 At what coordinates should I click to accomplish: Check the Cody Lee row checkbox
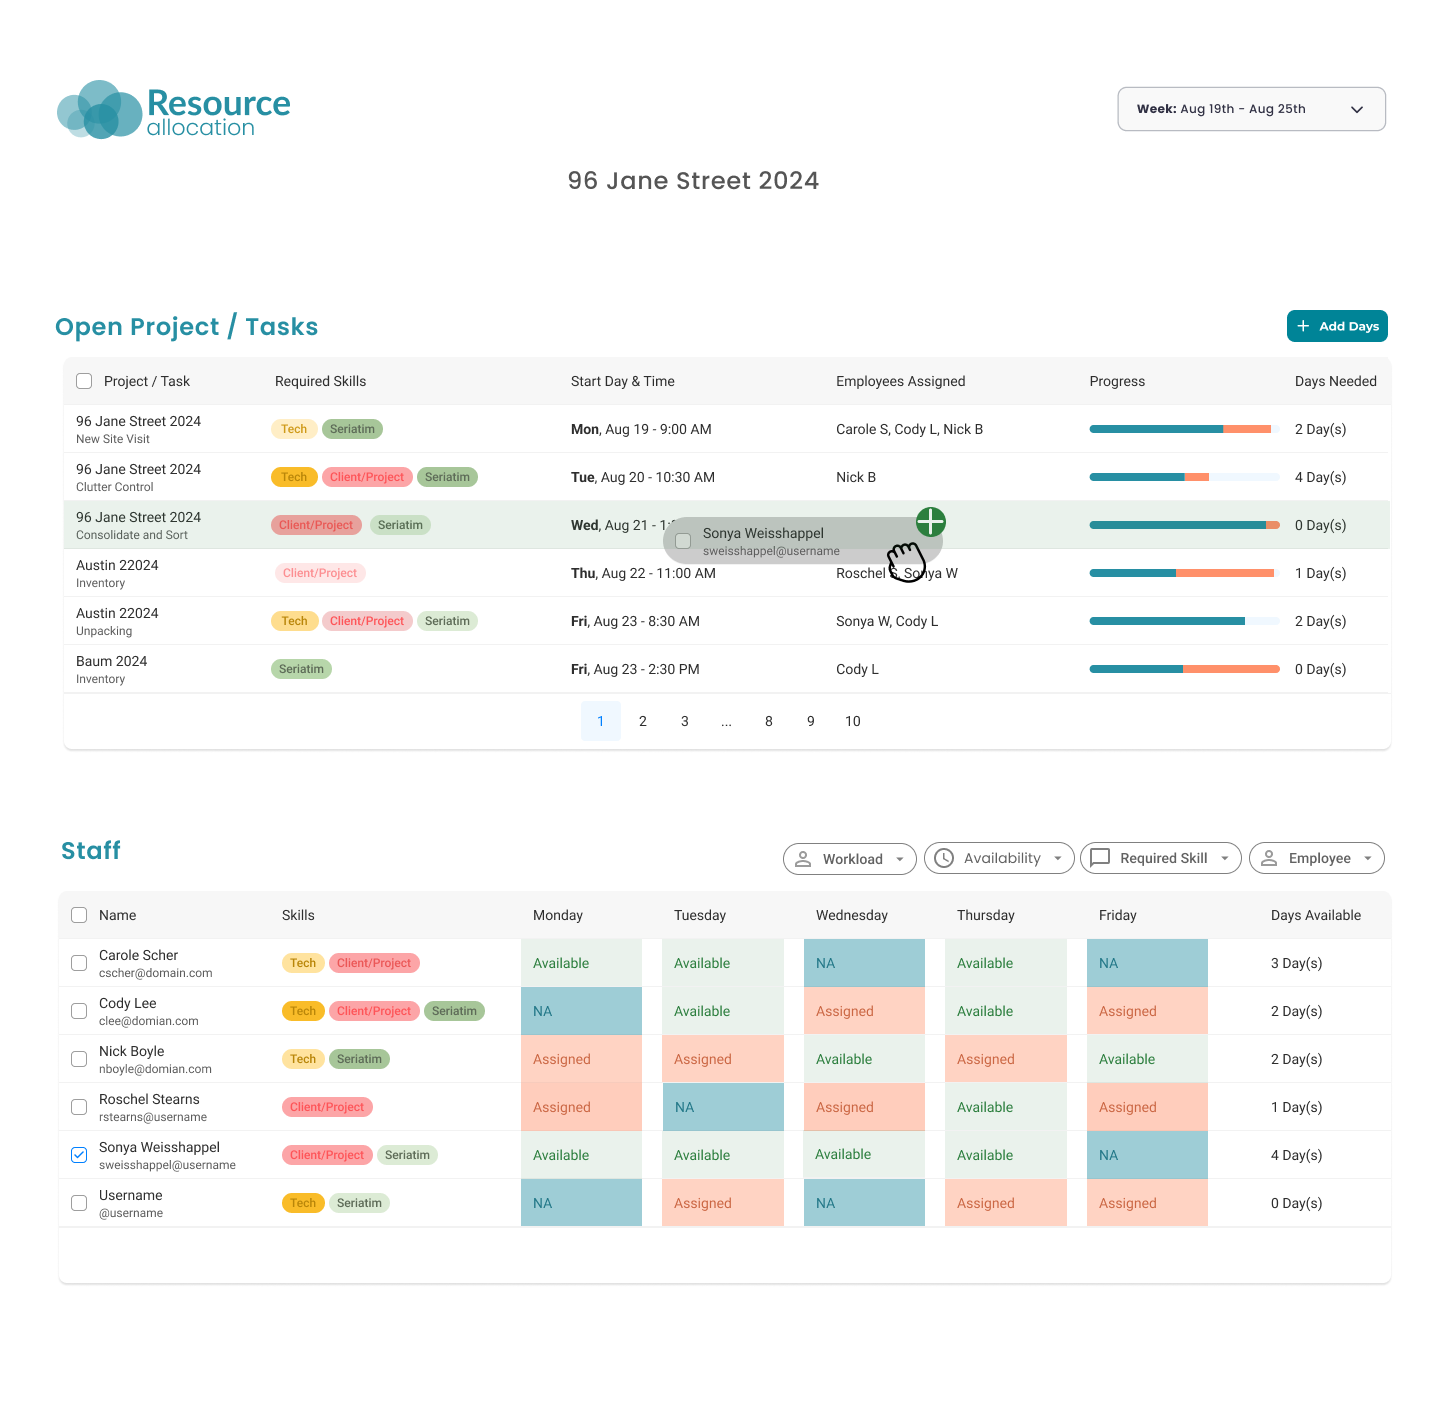79,1011
